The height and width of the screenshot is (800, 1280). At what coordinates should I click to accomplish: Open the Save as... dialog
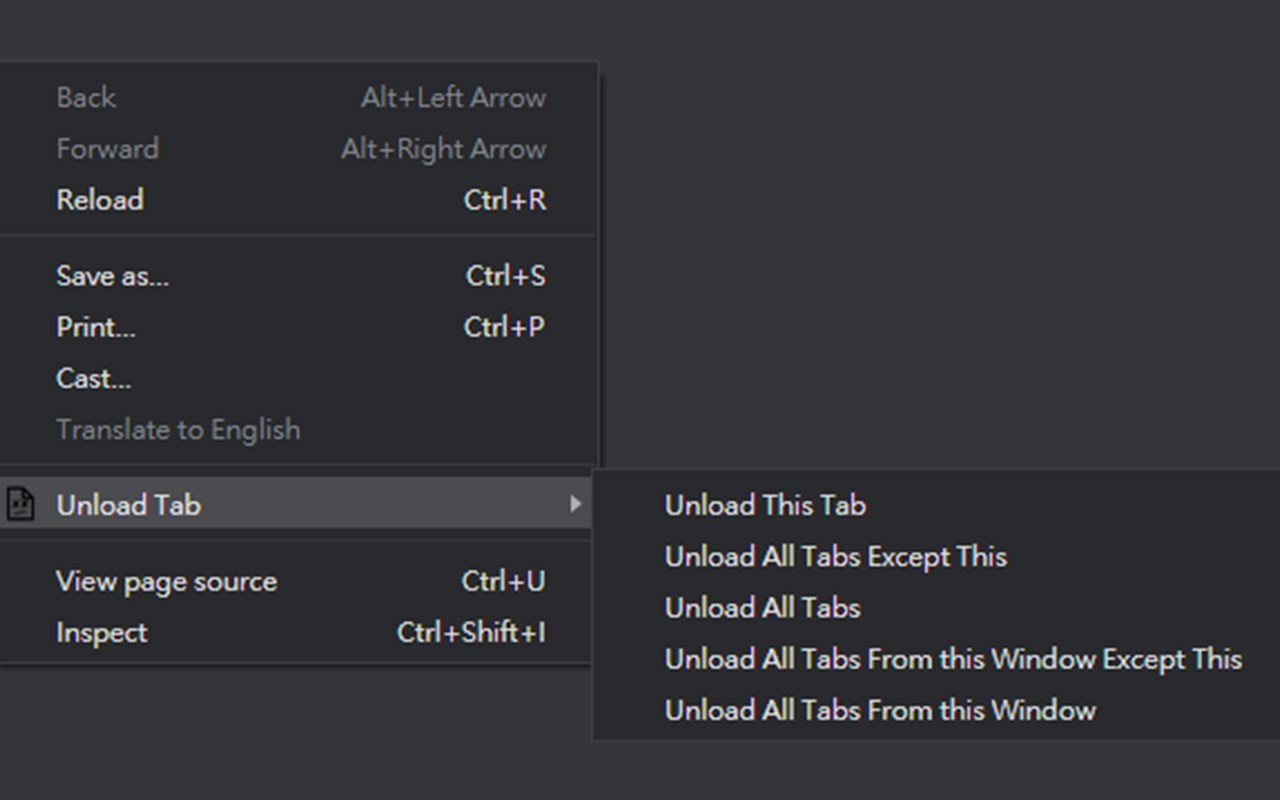pyautogui.click(x=113, y=276)
